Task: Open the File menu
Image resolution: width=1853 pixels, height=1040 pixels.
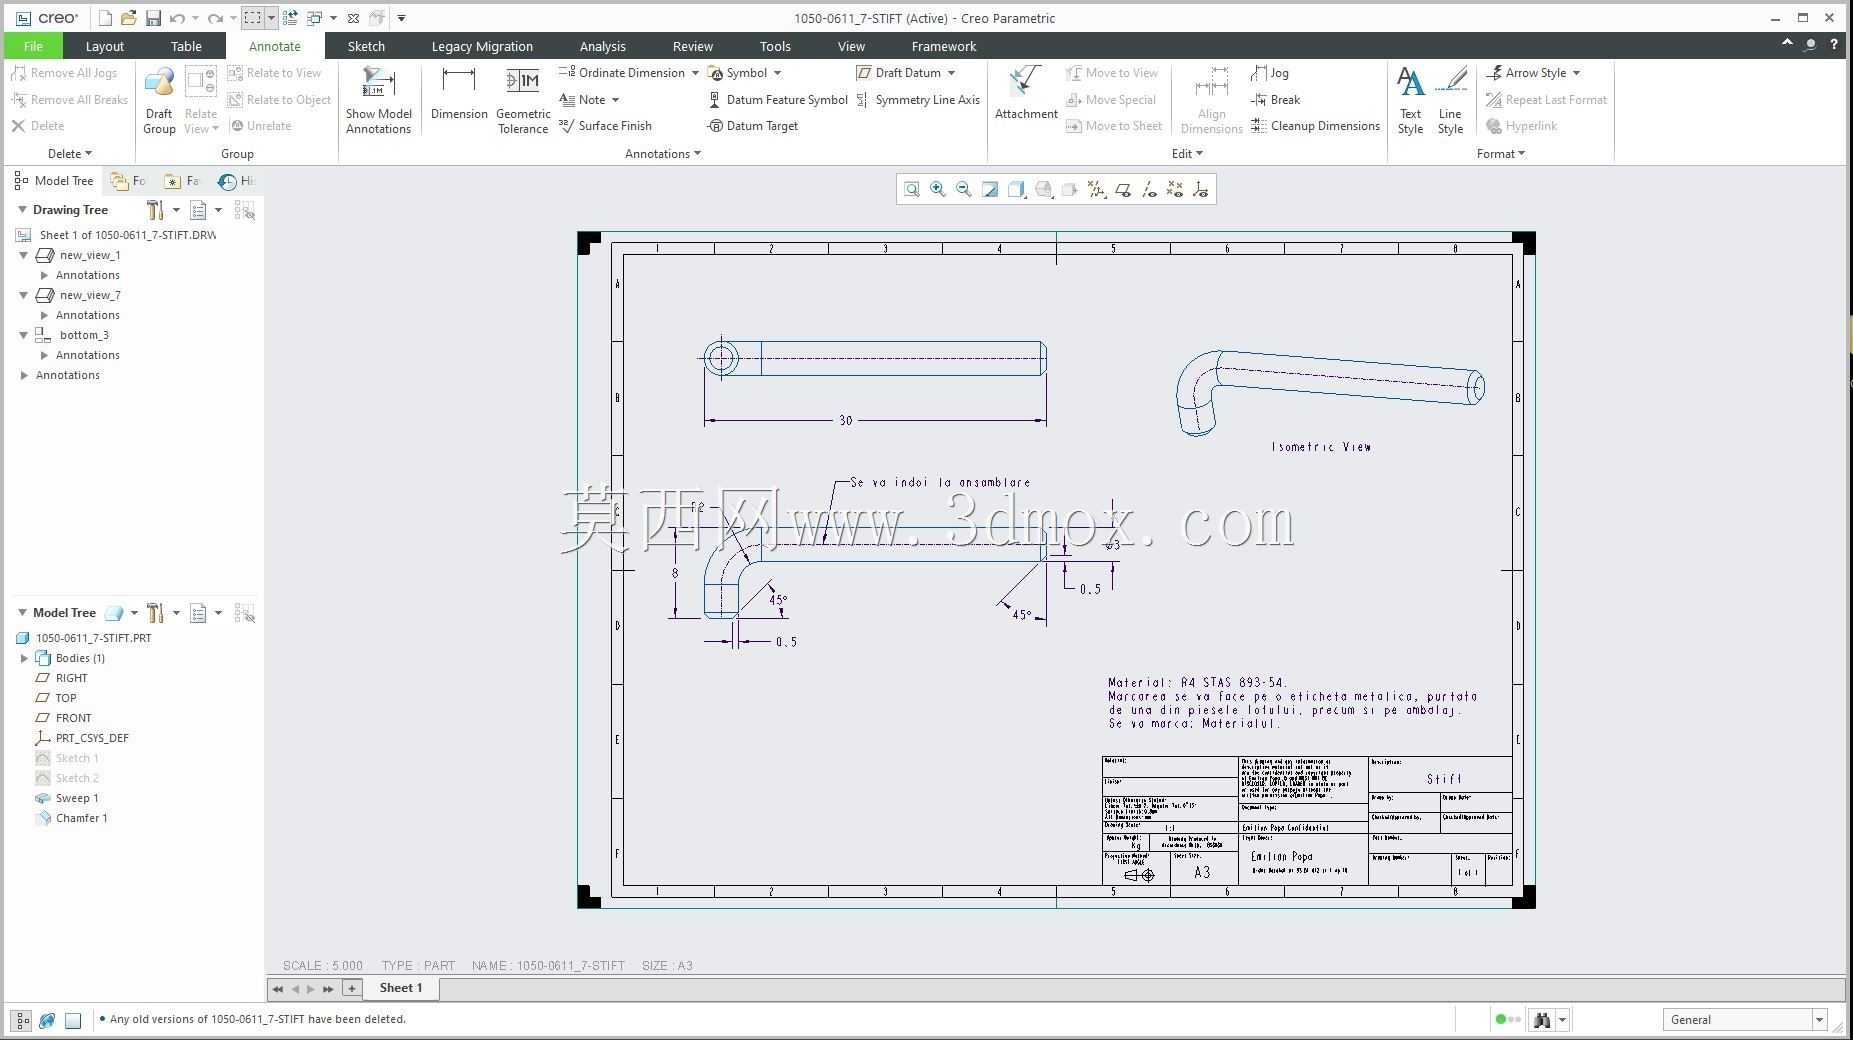Action: tap(33, 46)
